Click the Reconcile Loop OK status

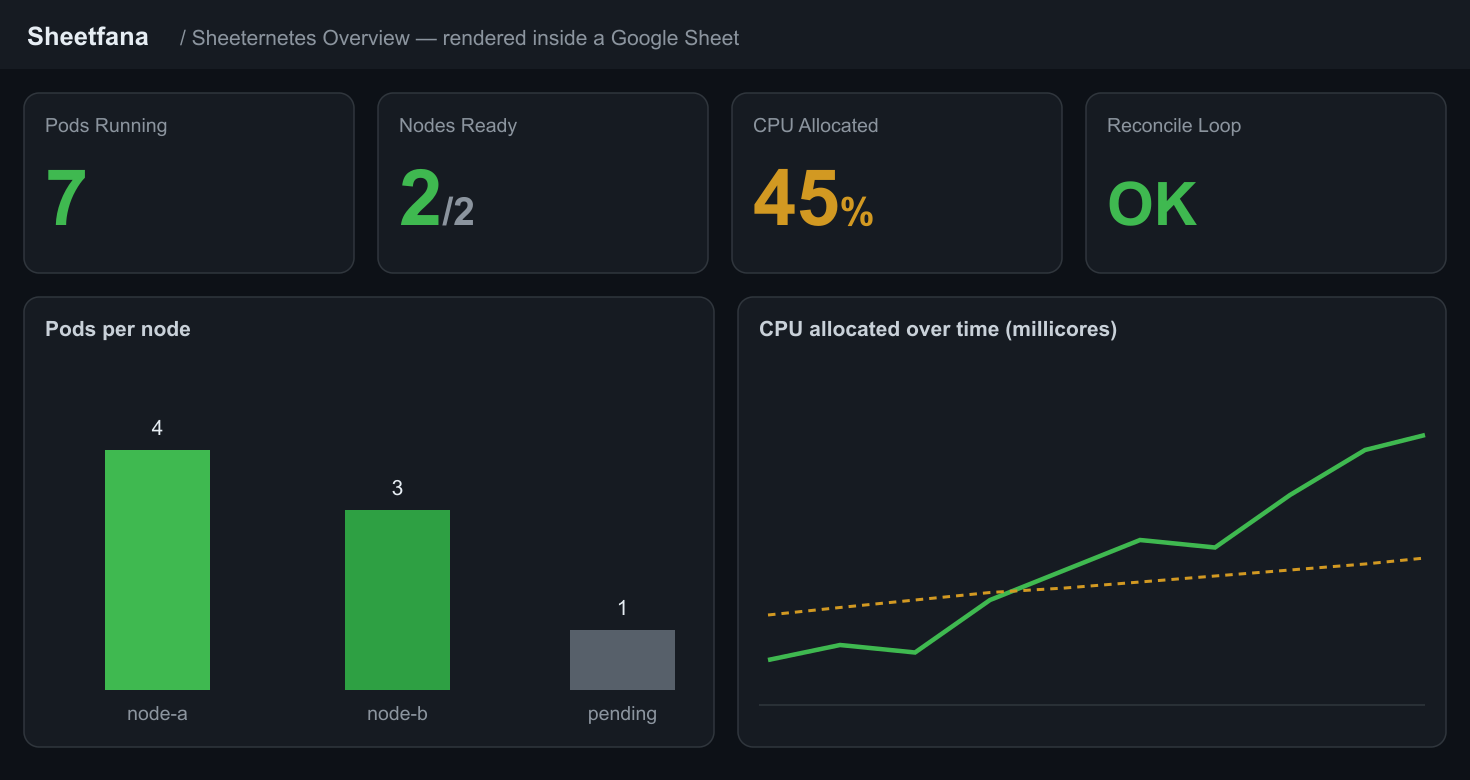coord(1152,204)
